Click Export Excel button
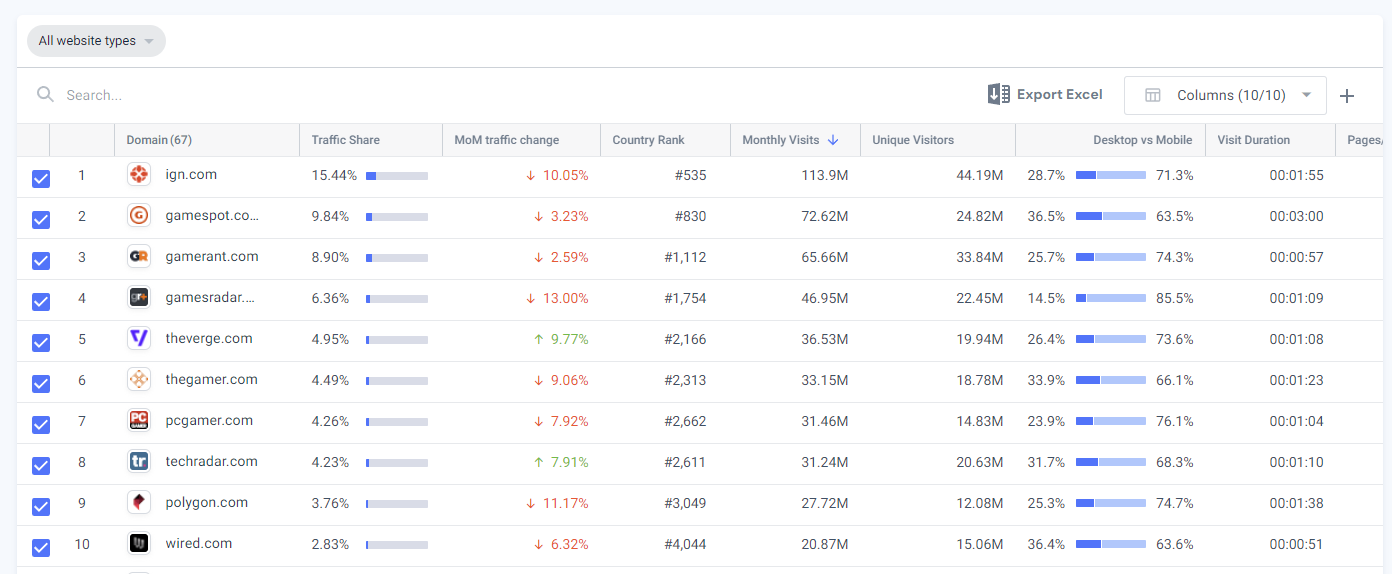The width and height of the screenshot is (1392, 574). [1045, 94]
